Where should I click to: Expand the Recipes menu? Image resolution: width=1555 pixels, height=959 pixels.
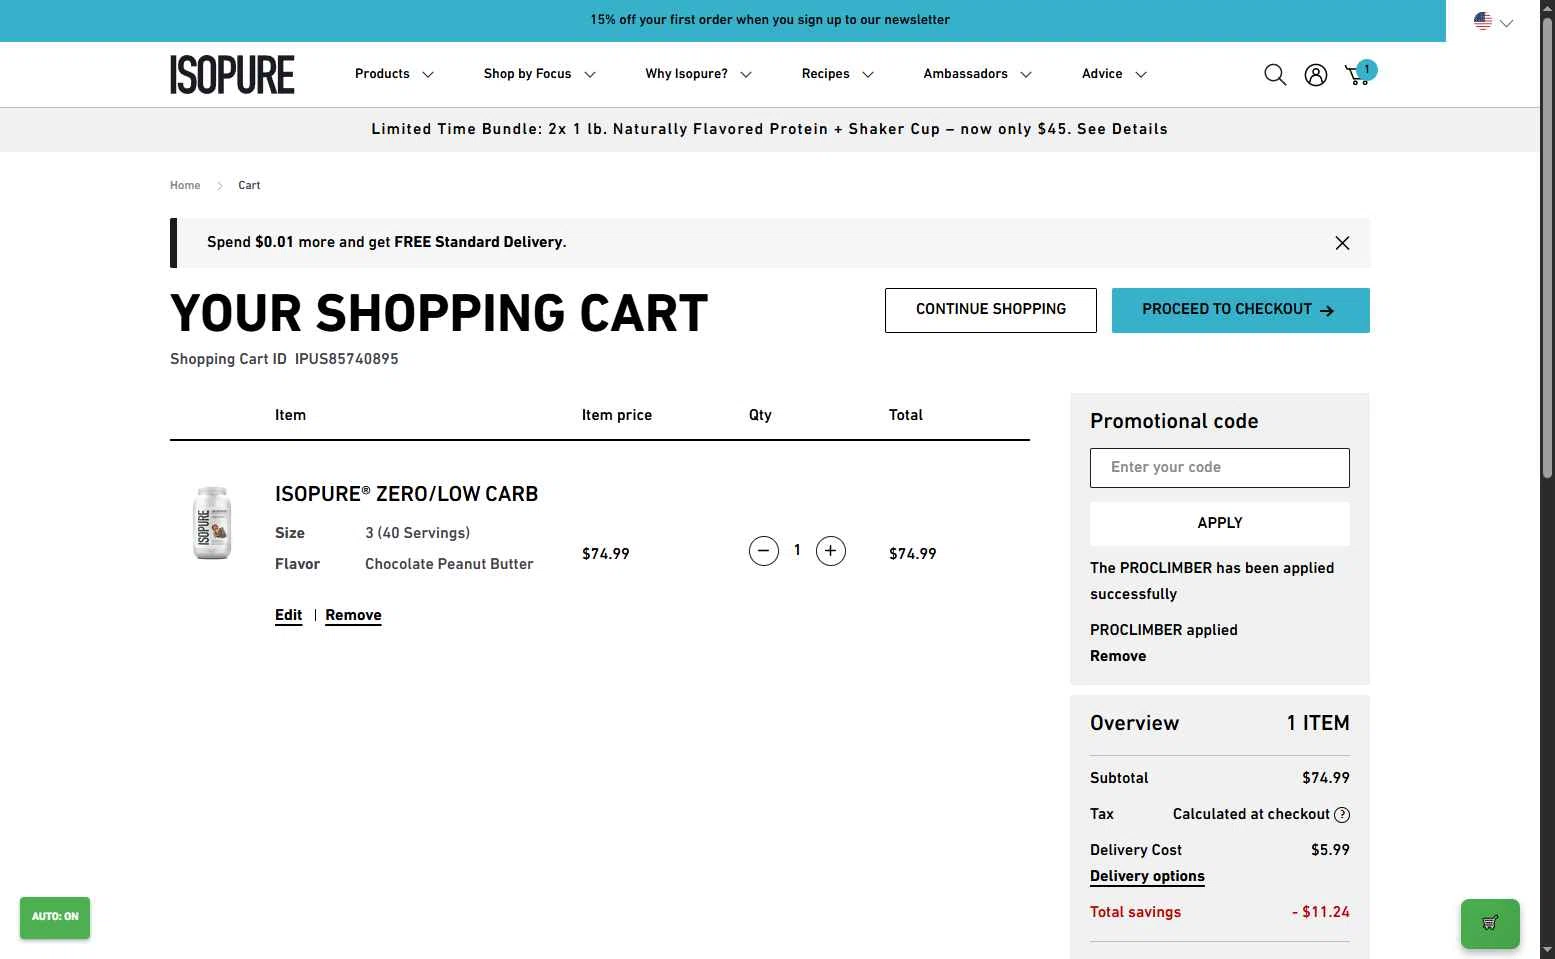[x=837, y=74]
